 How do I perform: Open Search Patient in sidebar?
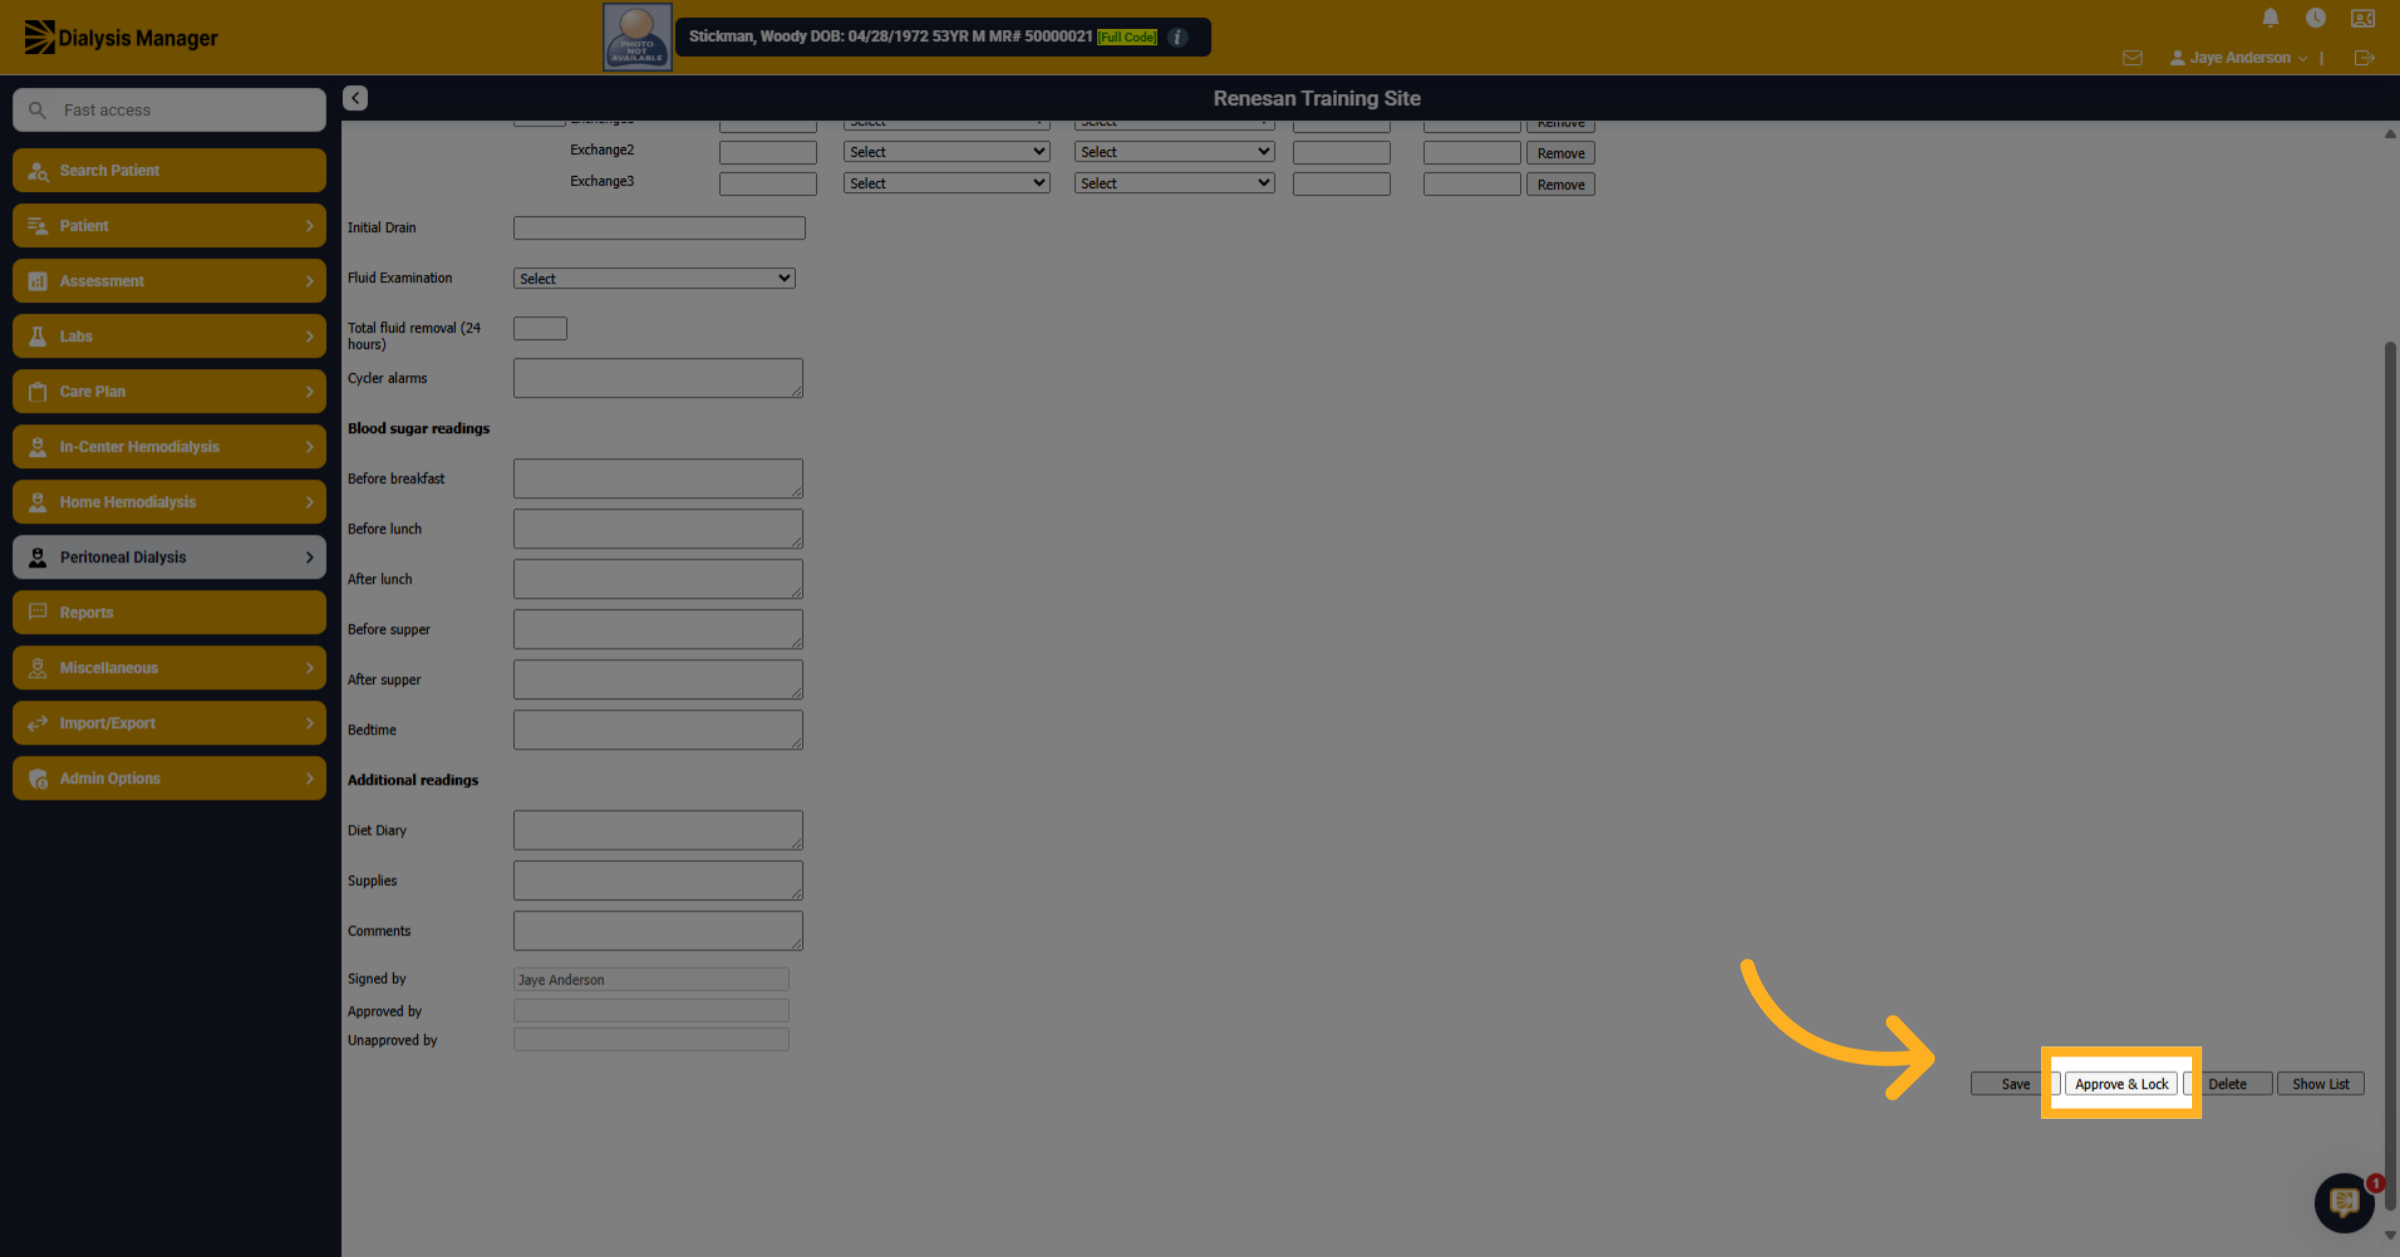[169, 170]
